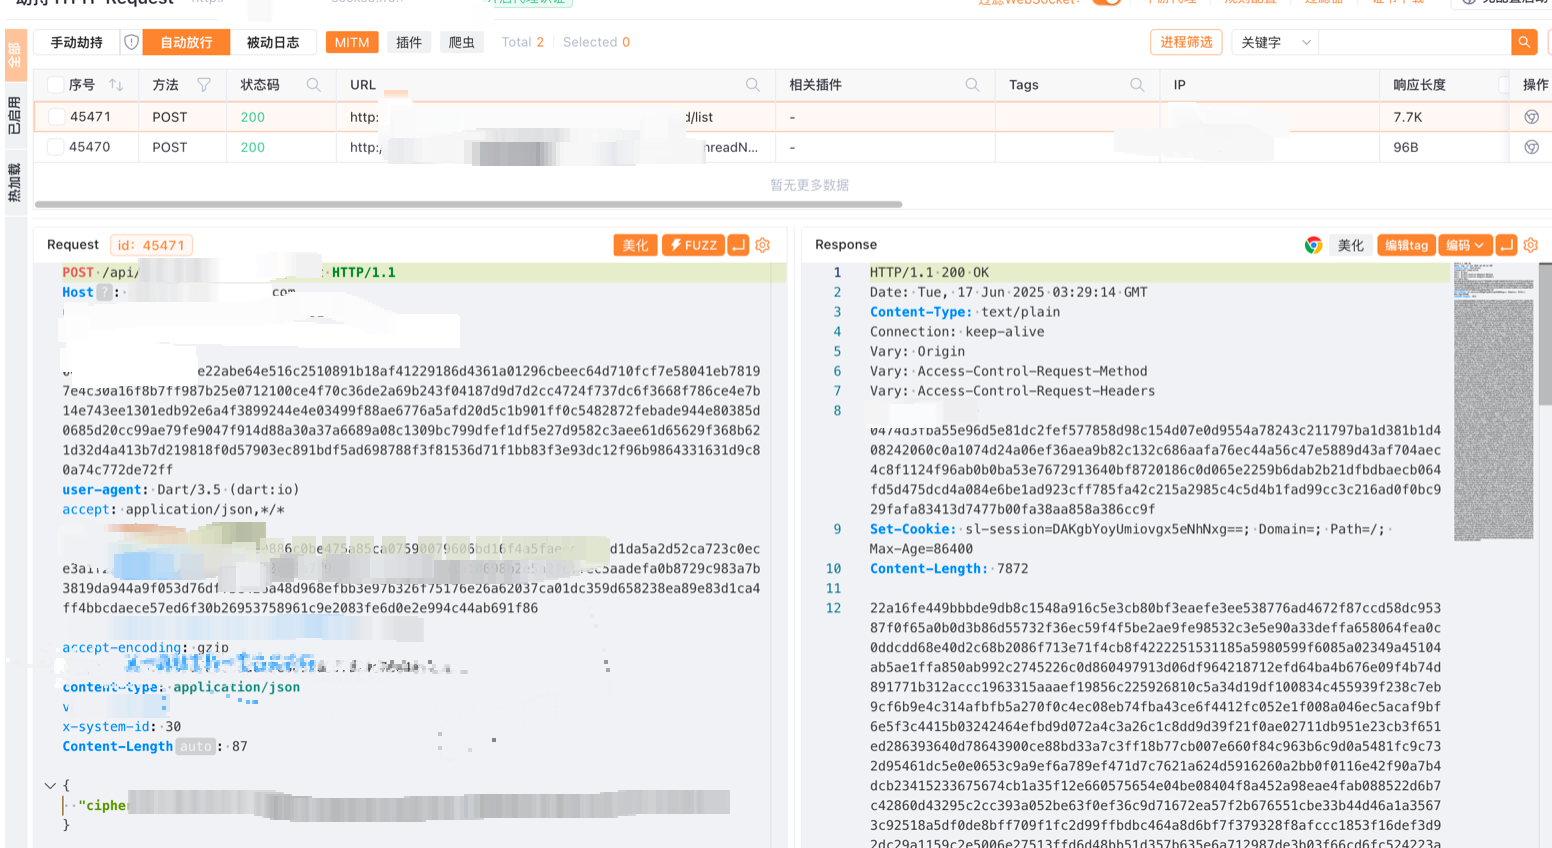Open search in Tags column header
The width and height of the screenshot is (1552, 848).
point(1137,85)
